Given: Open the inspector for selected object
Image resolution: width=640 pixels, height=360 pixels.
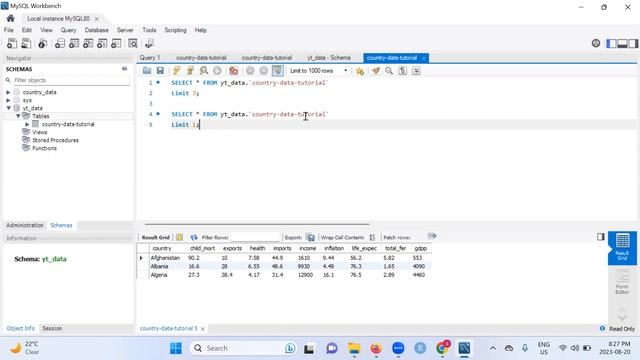Looking at the screenshot, I should (x=42, y=43).
